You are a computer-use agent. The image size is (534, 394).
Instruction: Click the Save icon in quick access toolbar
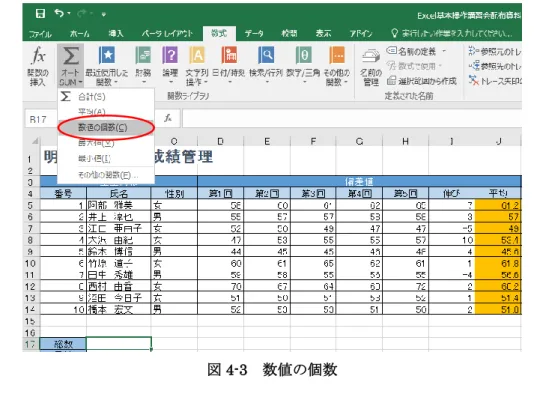click(40, 13)
